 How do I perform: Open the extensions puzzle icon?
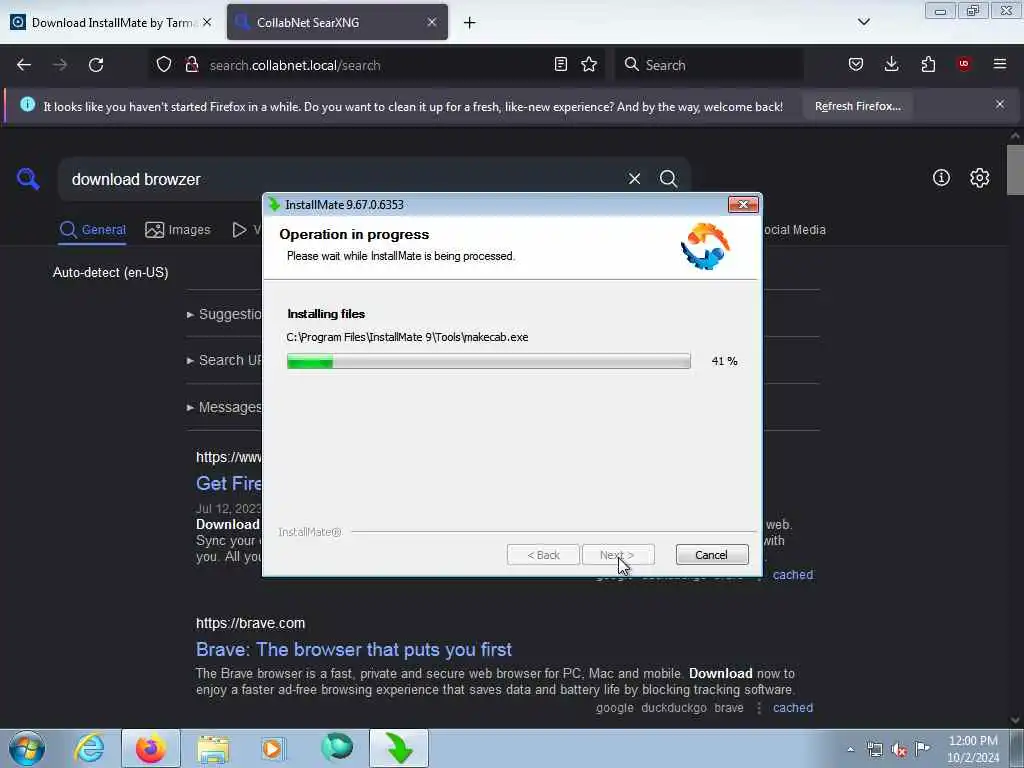(928, 64)
